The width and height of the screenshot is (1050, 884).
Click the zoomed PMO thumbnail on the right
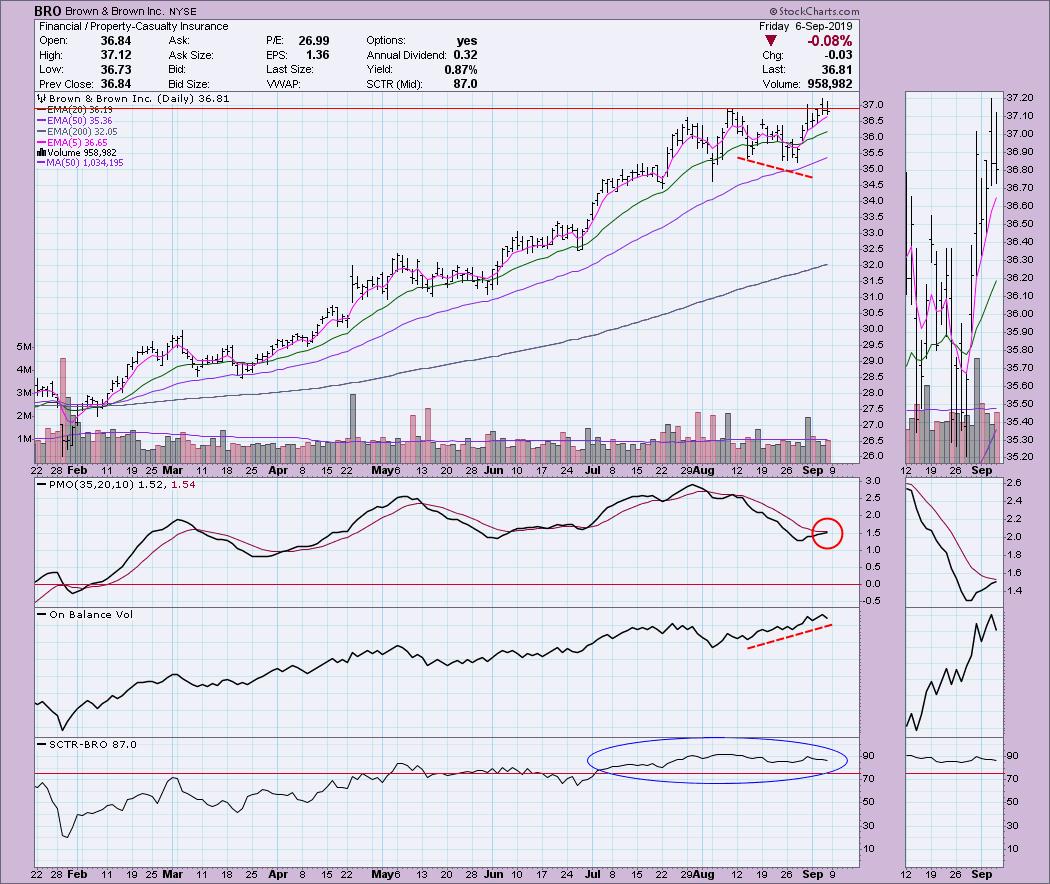951,540
